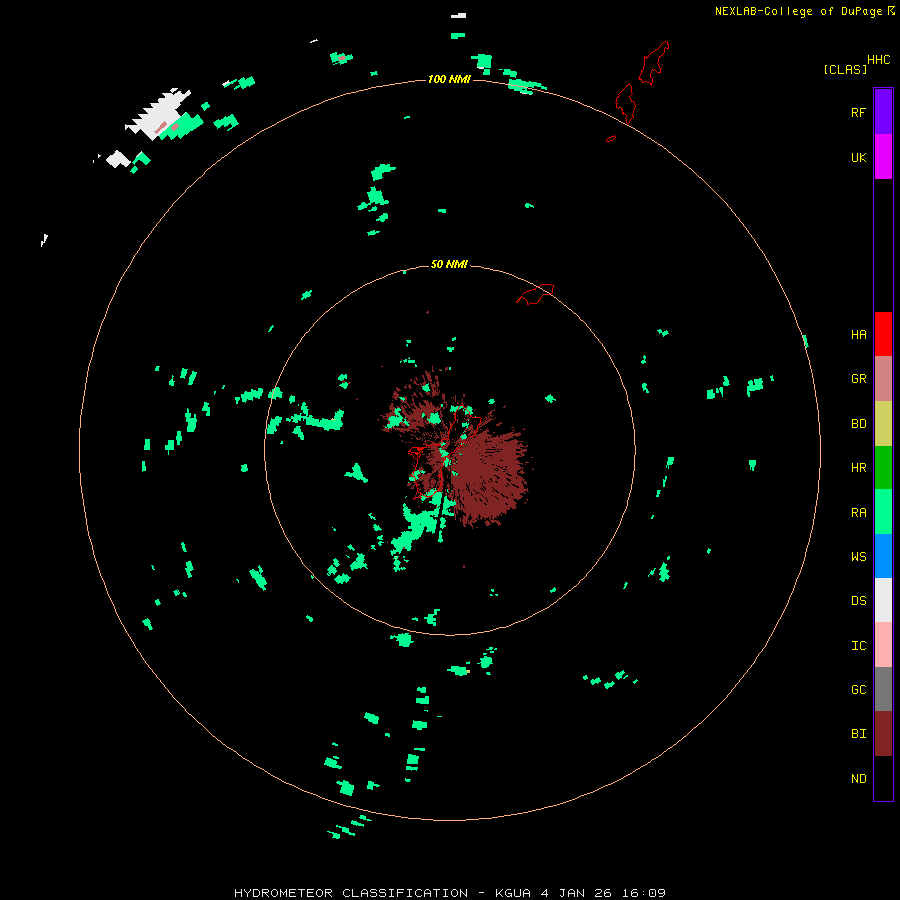Select the IC pink legend swatch

tap(883, 645)
